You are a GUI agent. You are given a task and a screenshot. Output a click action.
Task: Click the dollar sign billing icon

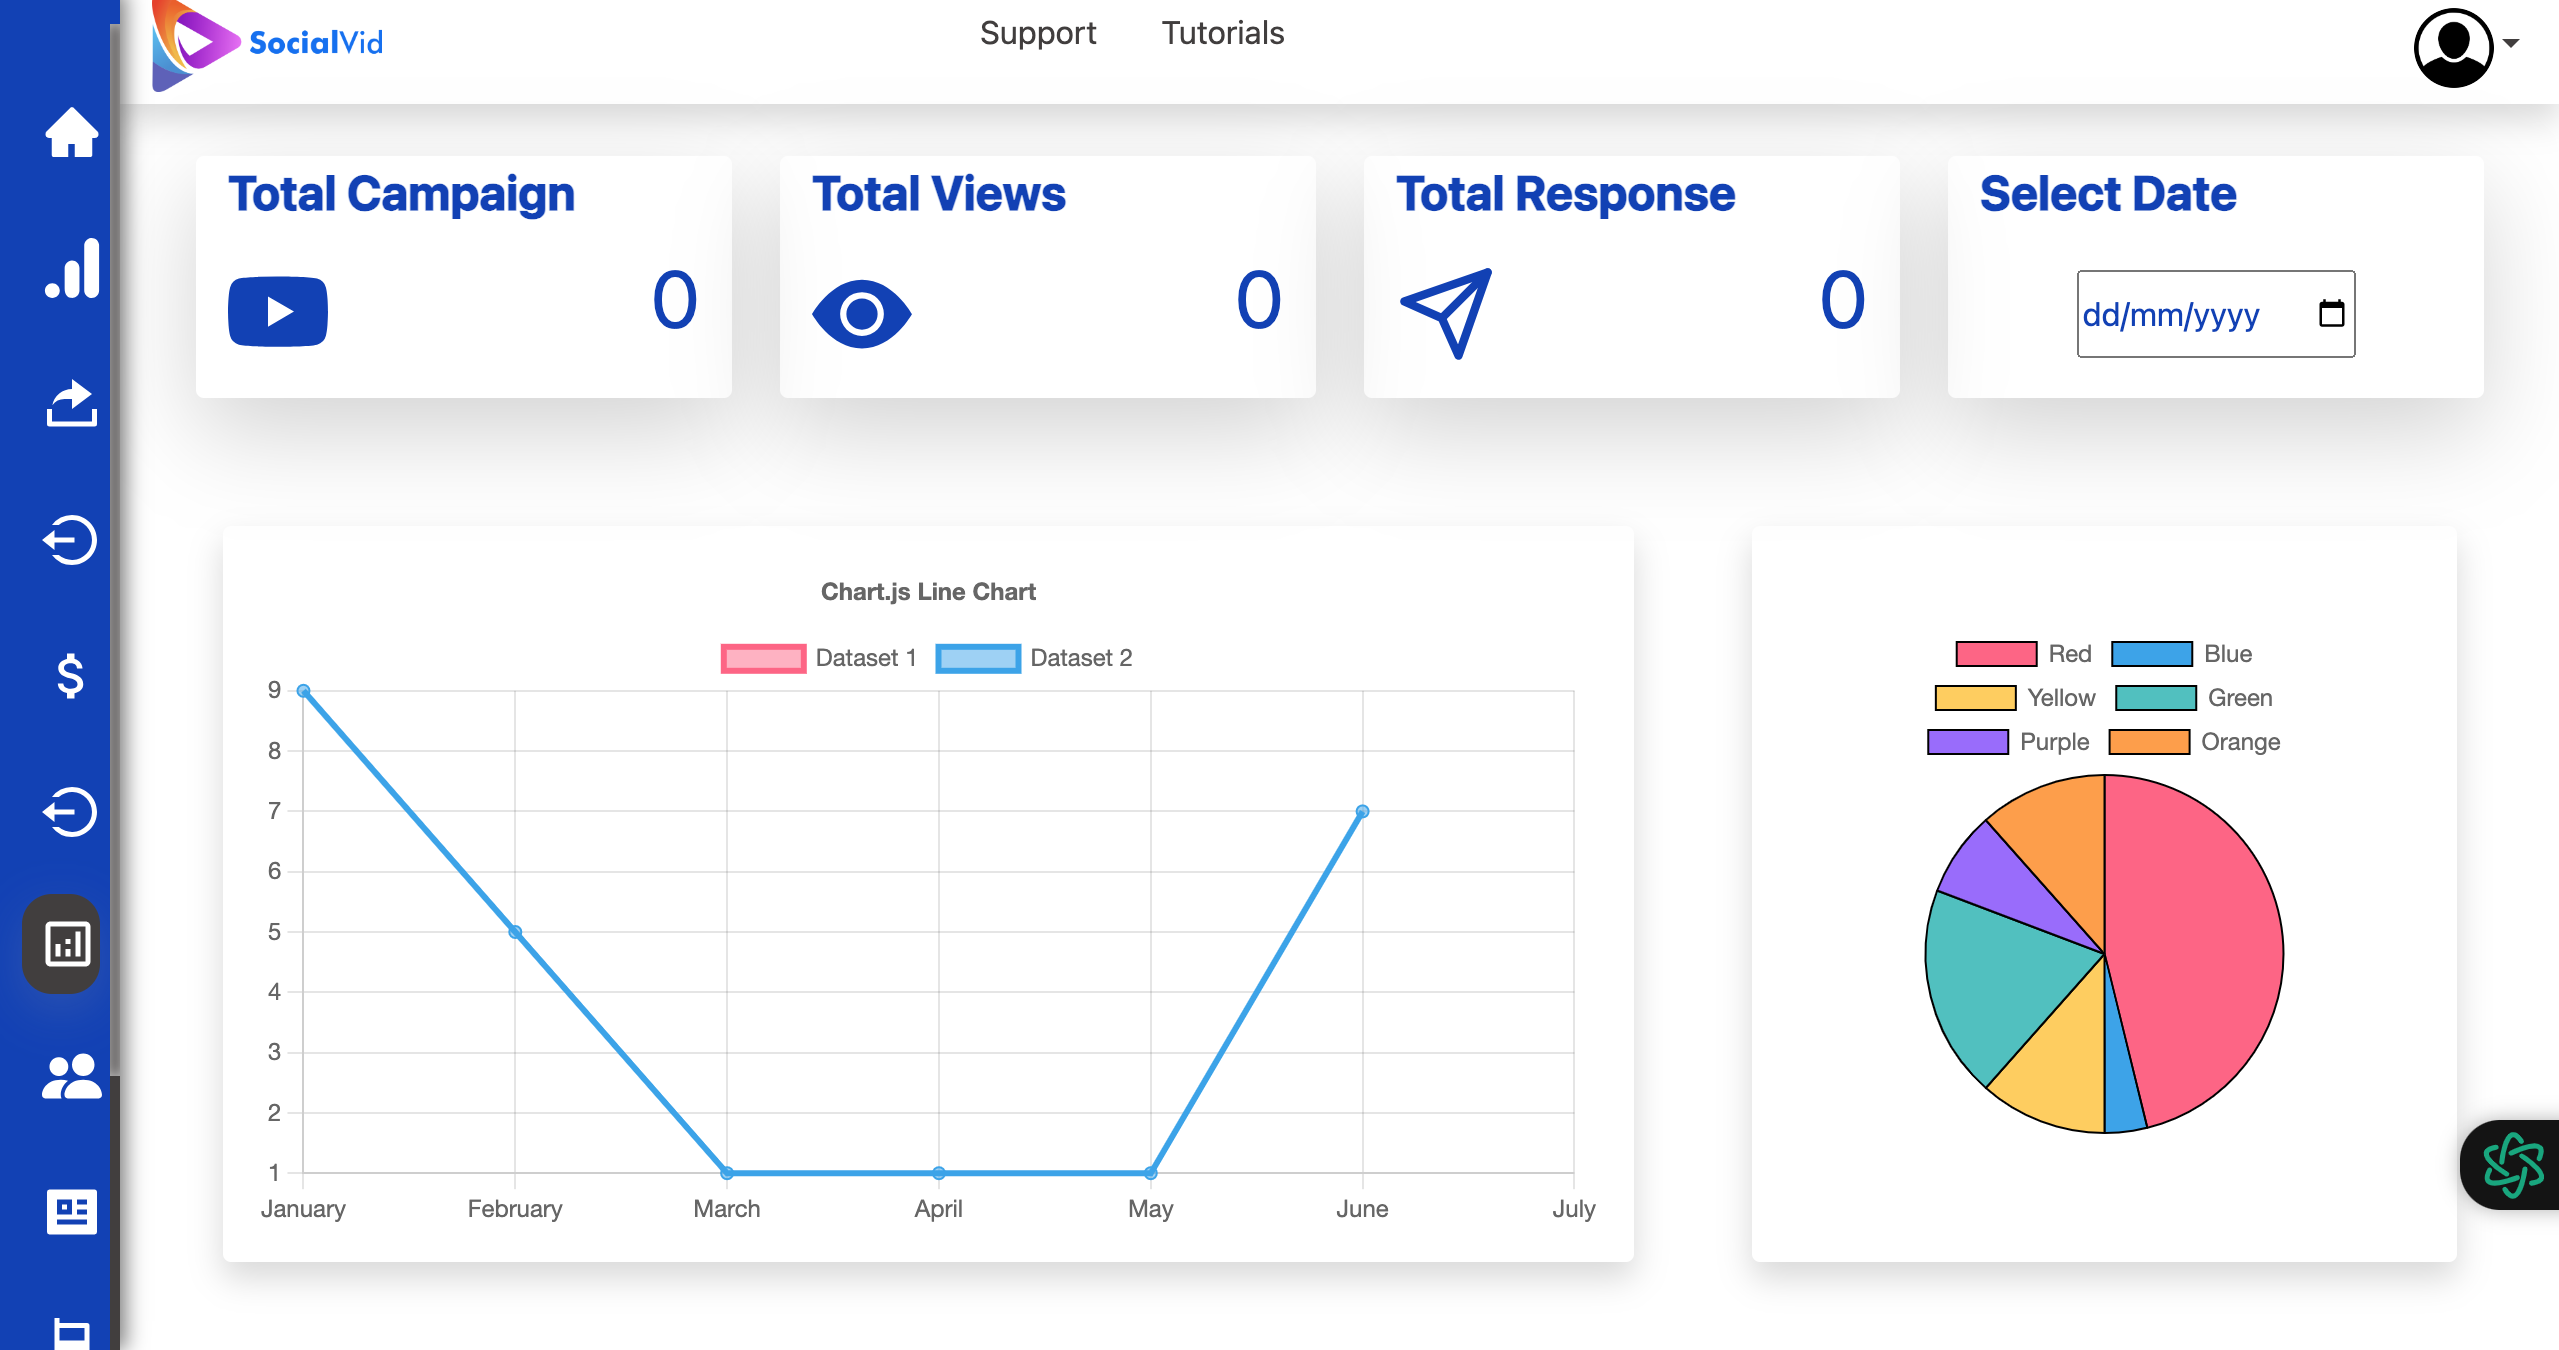tap(70, 676)
